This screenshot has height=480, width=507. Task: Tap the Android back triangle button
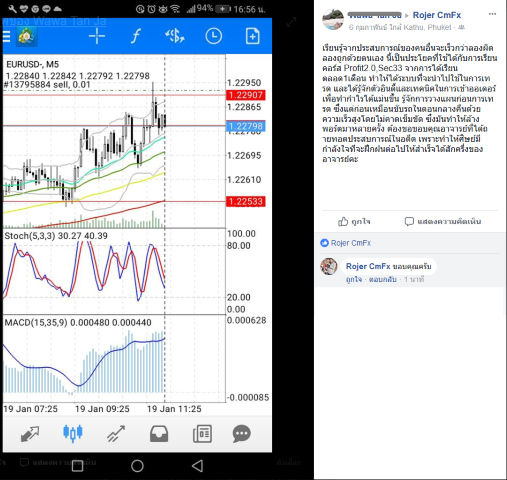pos(198,466)
